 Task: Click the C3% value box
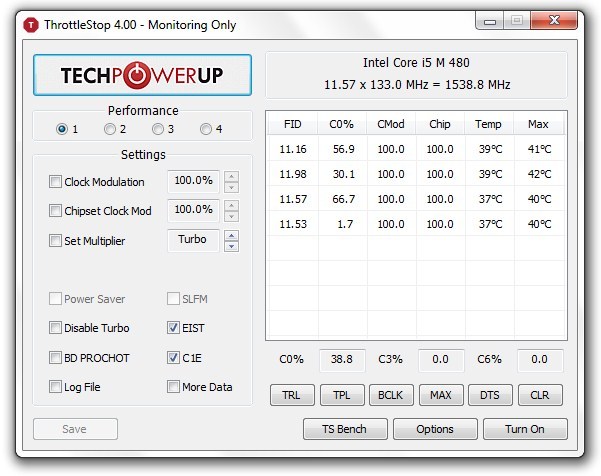(441, 360)
